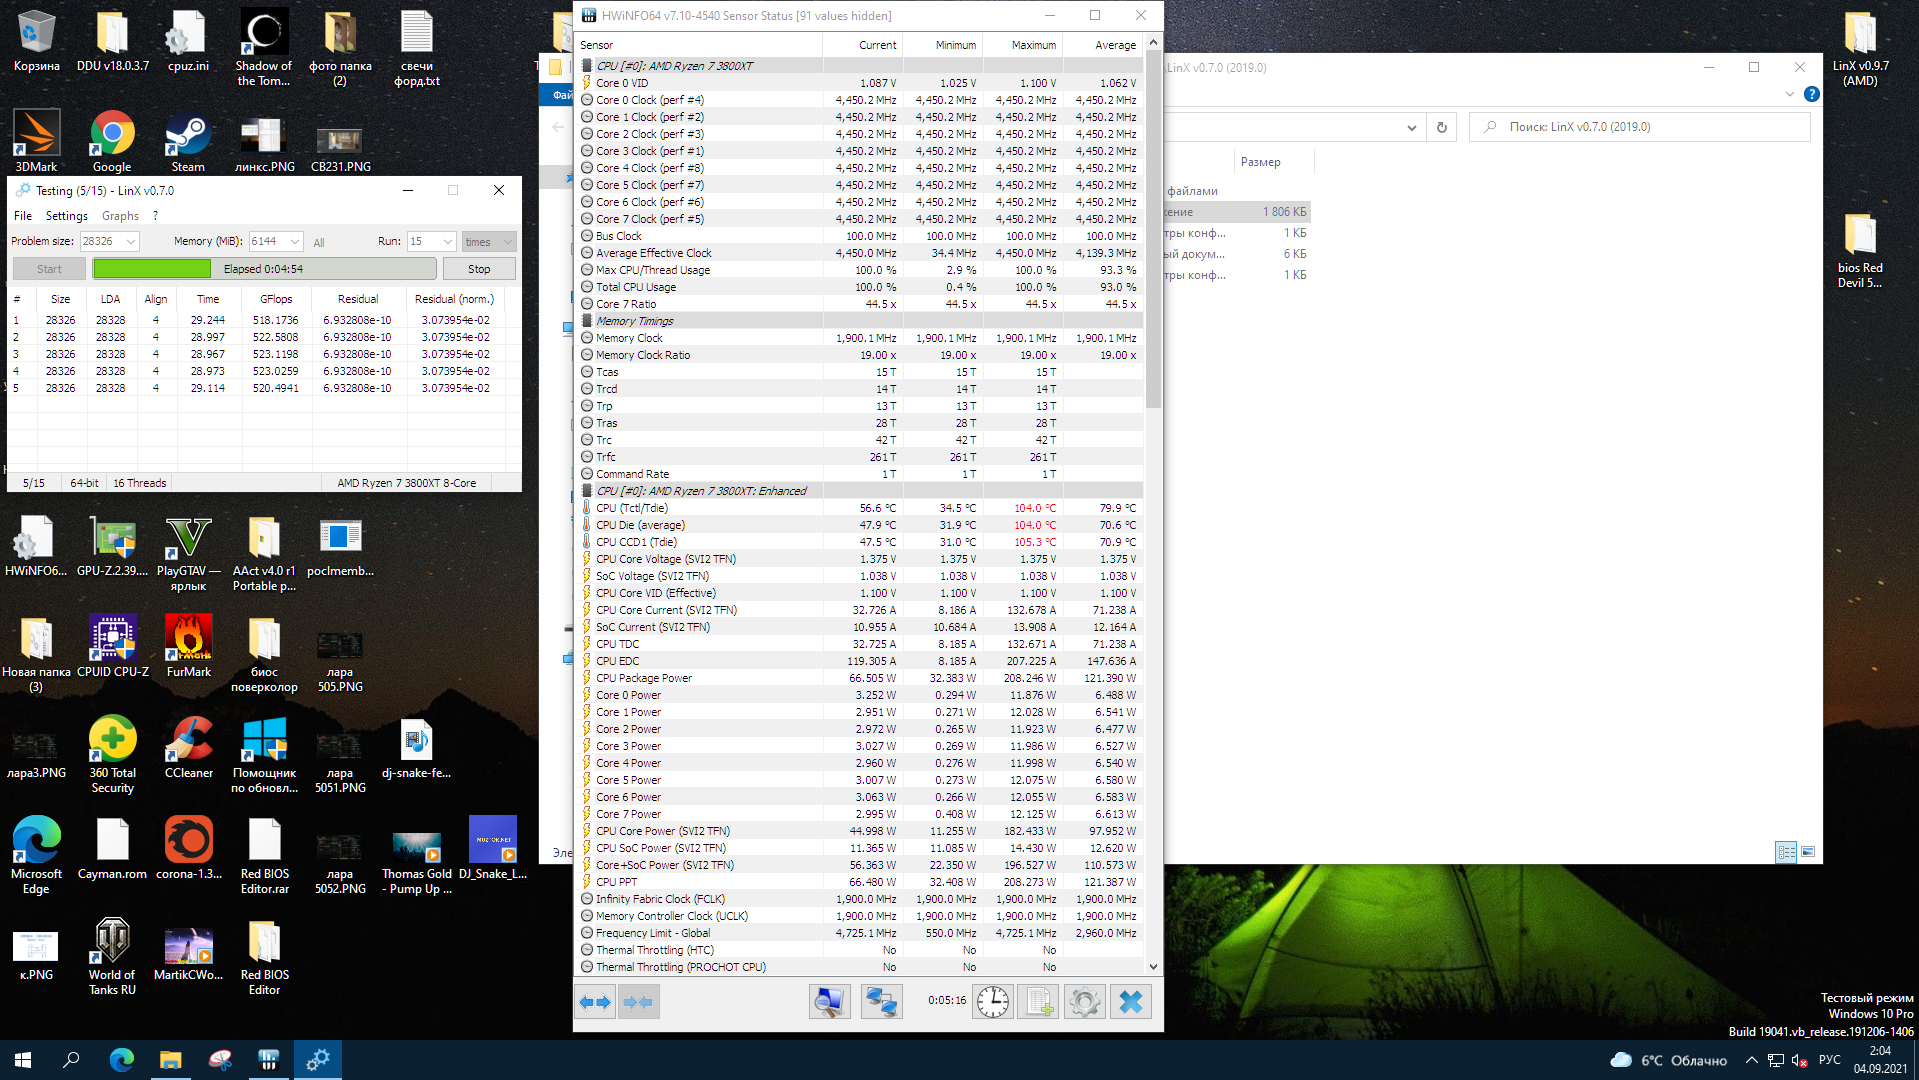Select the 1 806 КБ file row in Explorer
This screenshot has width=1919, height=1080.
click(1238, 212)
